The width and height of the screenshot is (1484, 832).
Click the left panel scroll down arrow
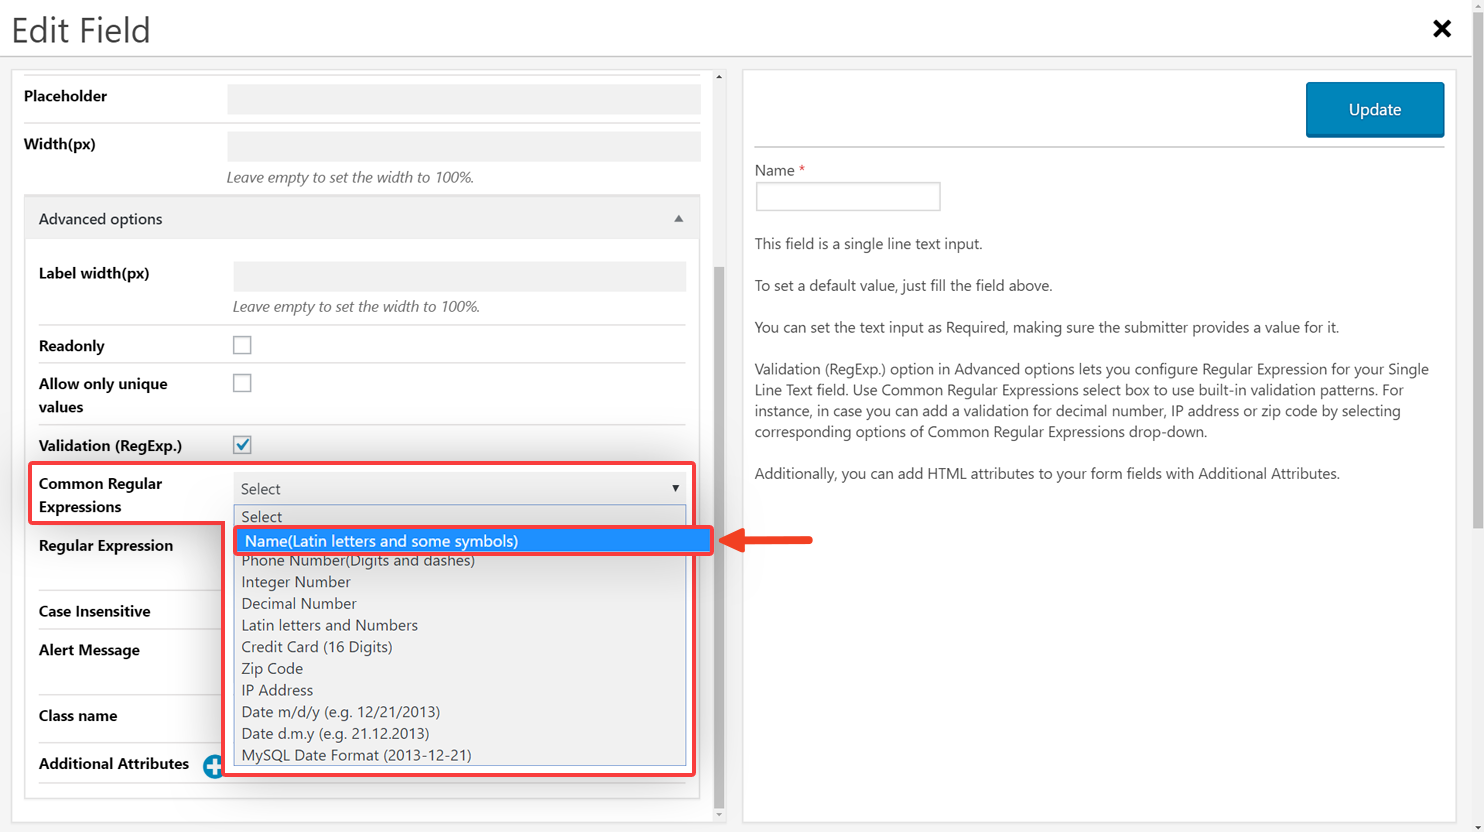[x=719, y=815]
